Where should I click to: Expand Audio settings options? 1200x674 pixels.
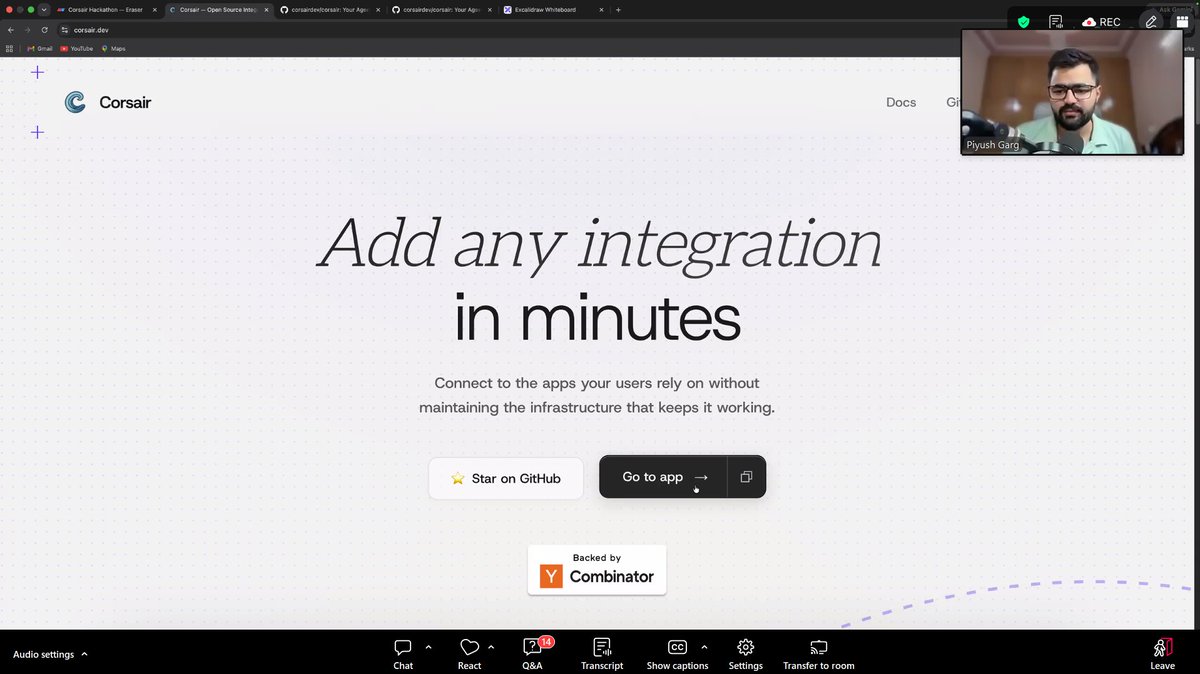pos(84,655)
